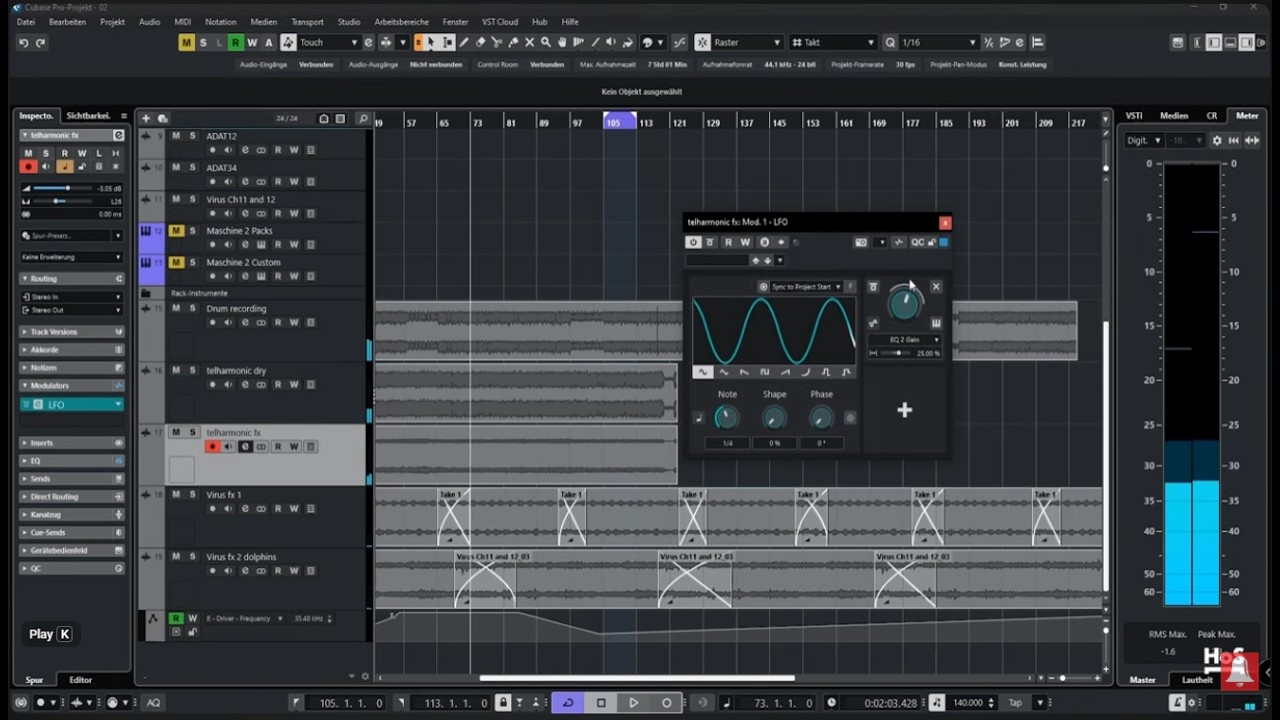Select the square LFO waveform icon
This screenshot has width=1280, height=720.
[764, 372]
